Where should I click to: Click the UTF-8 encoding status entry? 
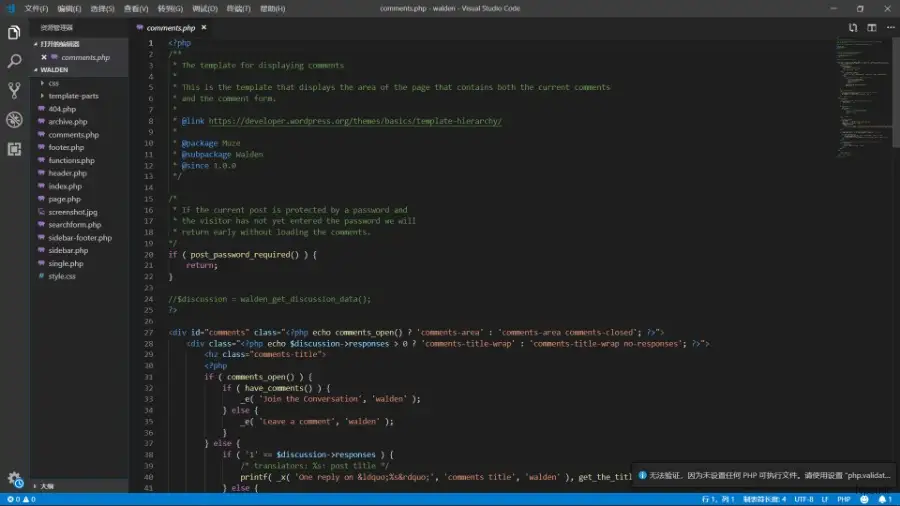click(804, 500)
